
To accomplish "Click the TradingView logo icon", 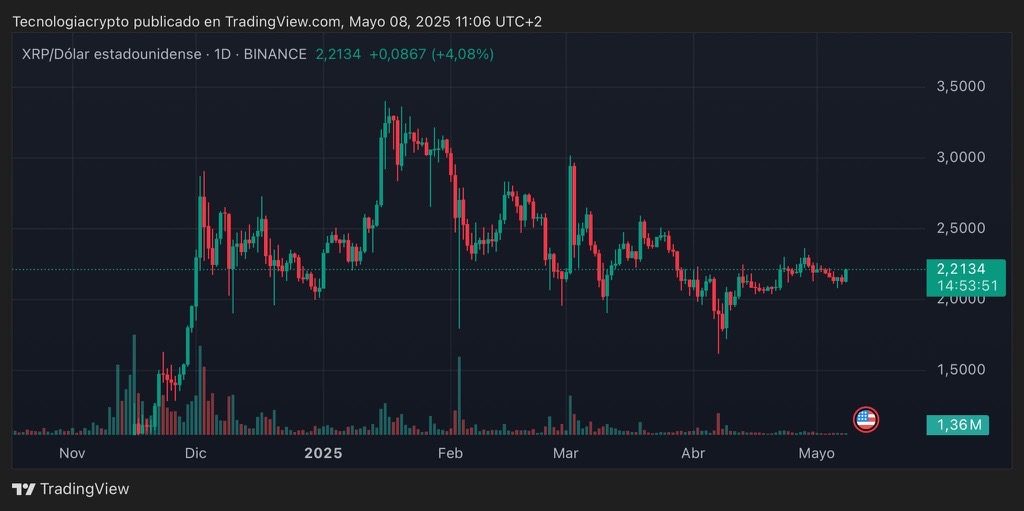I will point(24,489).
